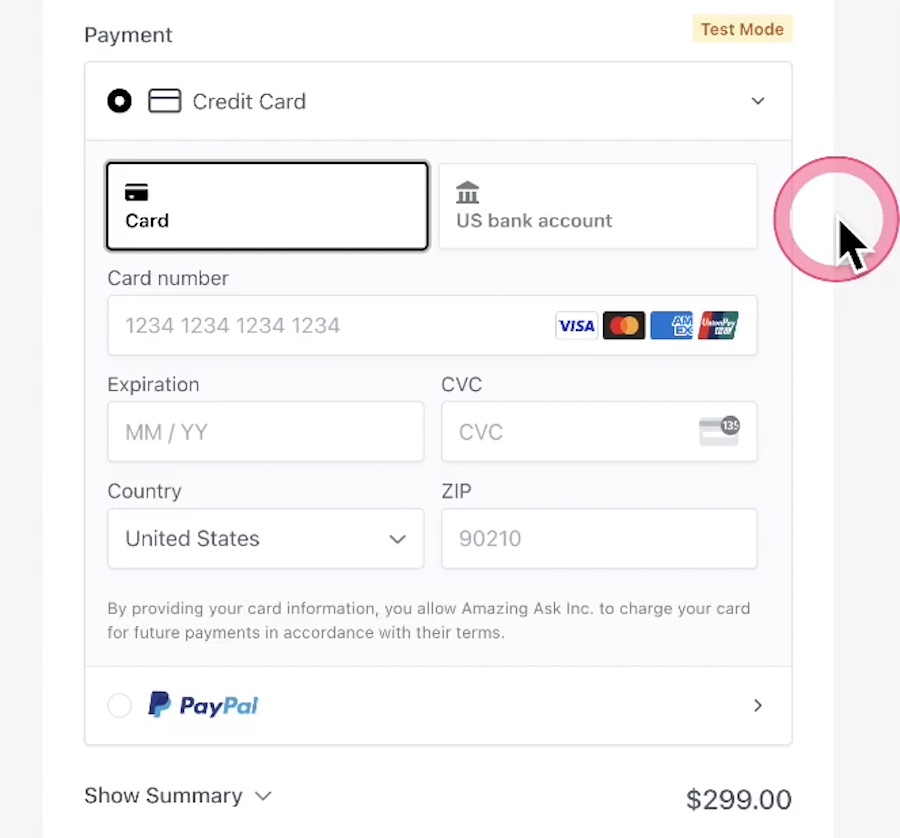Click the credit card icon next to Credit Card
900x838 pixels.
[x=164, y=100]
